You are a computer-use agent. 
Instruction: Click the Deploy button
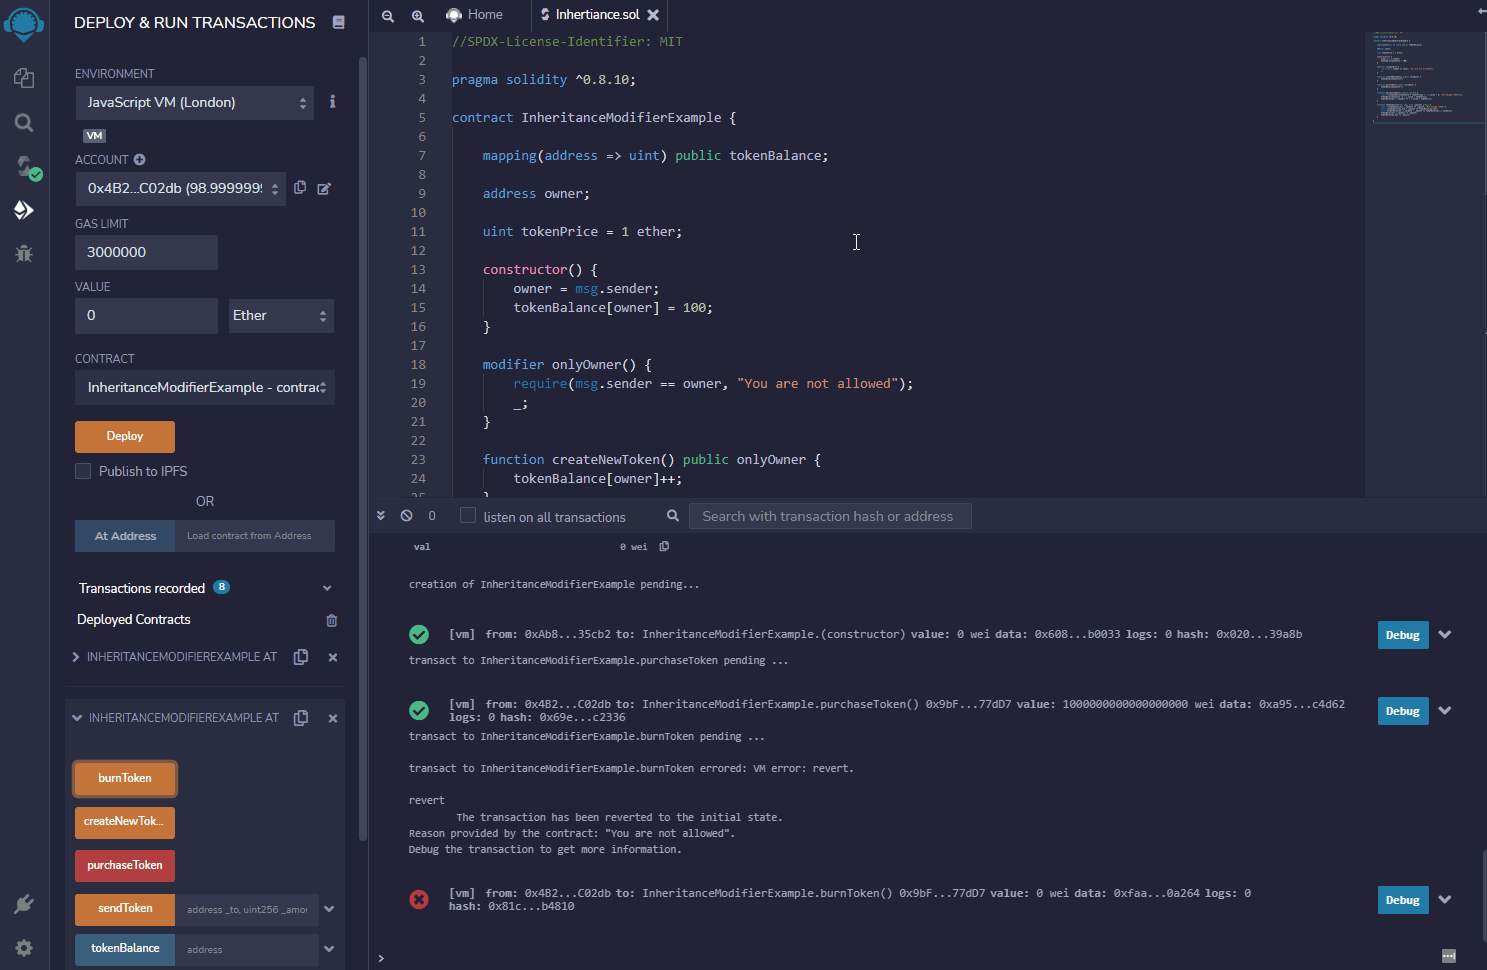125,437
